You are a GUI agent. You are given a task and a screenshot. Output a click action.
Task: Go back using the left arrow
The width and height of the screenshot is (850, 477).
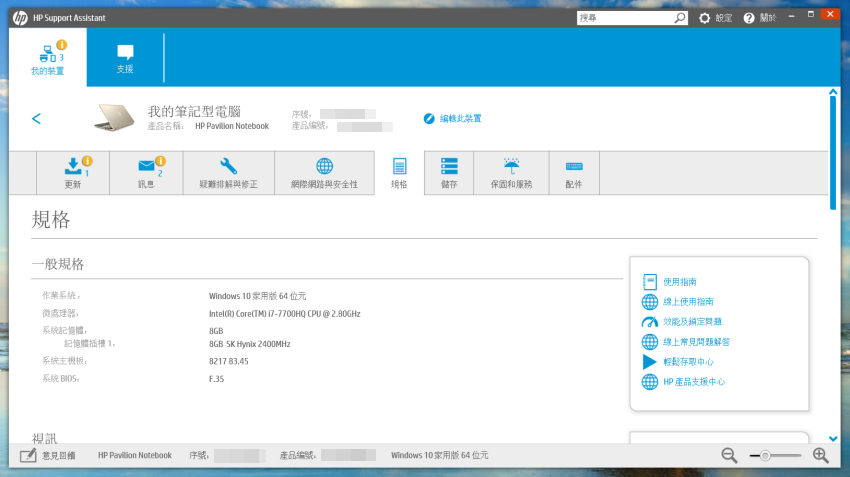point(36,119)
